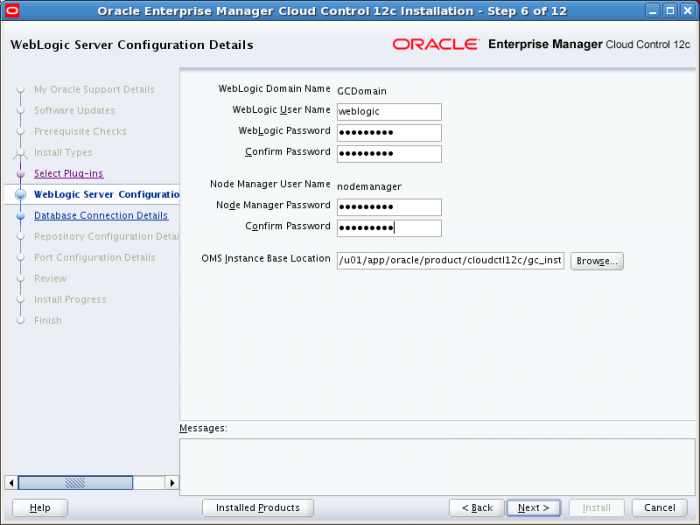Screen dimensions: 700x525
Task: Click Repository Configuration Details step
Action: (x=107, y=237)
